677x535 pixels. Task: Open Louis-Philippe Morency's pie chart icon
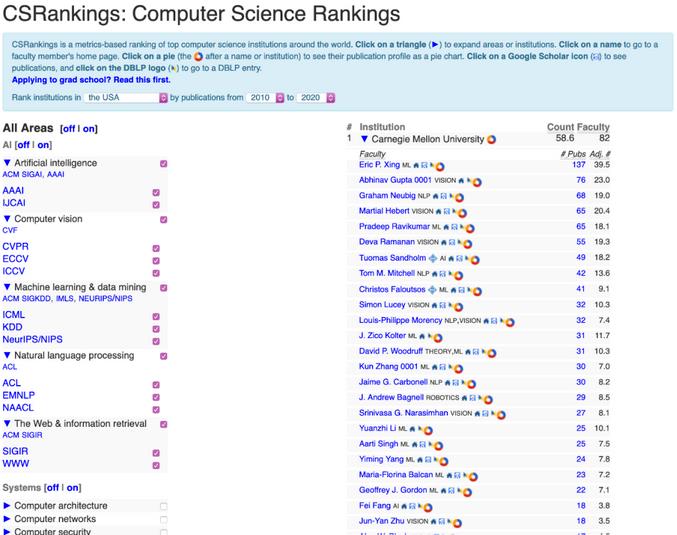click(509, 322)
